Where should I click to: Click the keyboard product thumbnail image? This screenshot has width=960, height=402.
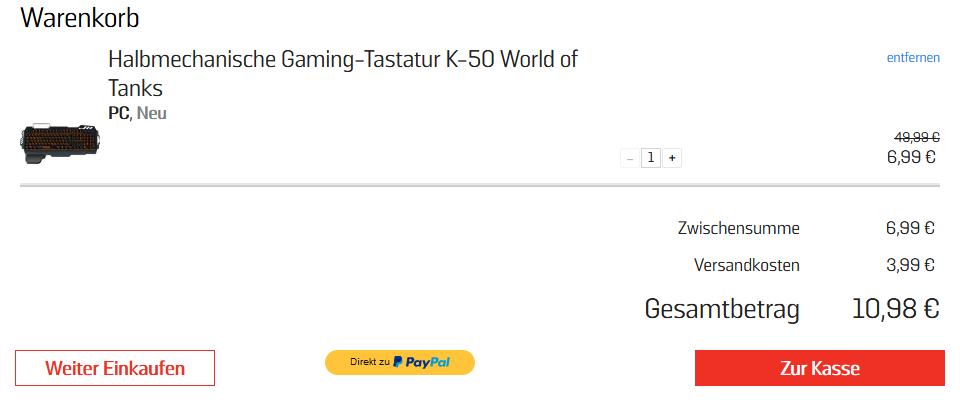tap(61, 143)
